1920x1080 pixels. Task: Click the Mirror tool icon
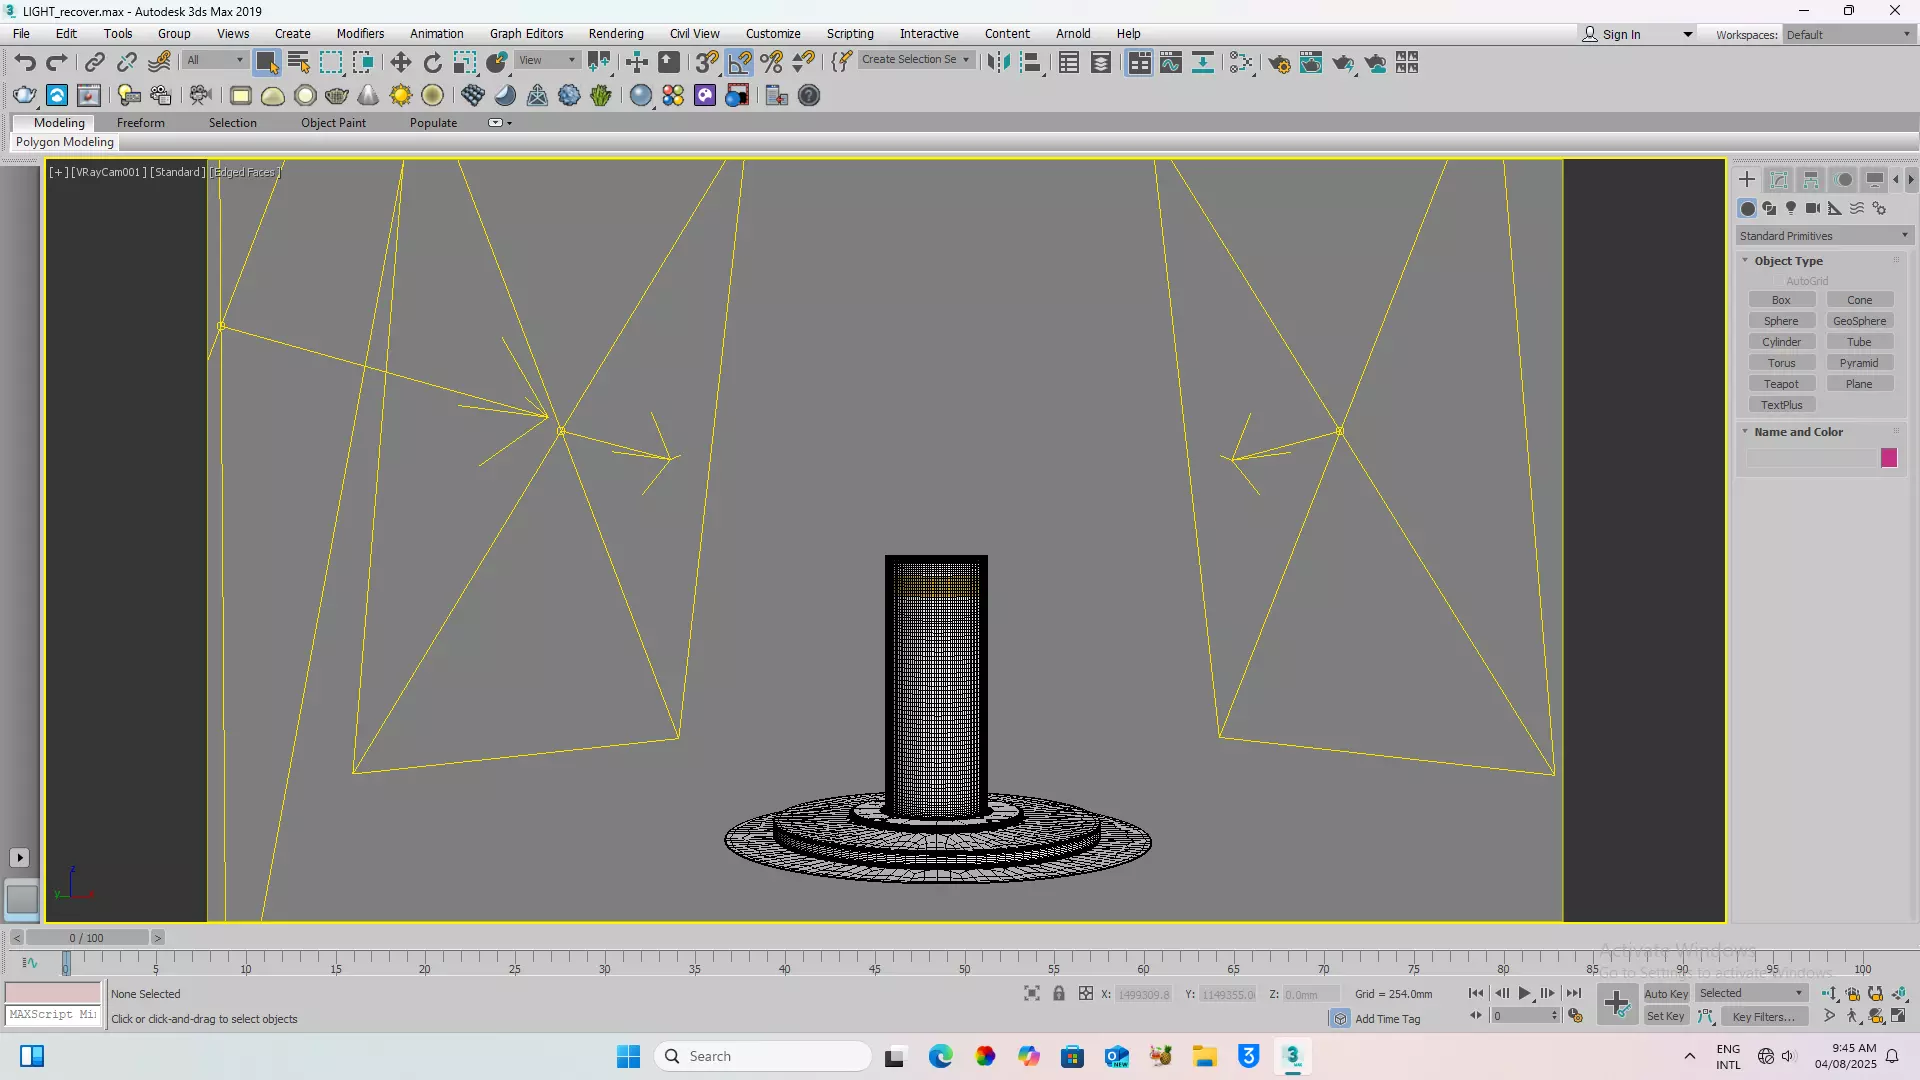[x=998, y=63]
